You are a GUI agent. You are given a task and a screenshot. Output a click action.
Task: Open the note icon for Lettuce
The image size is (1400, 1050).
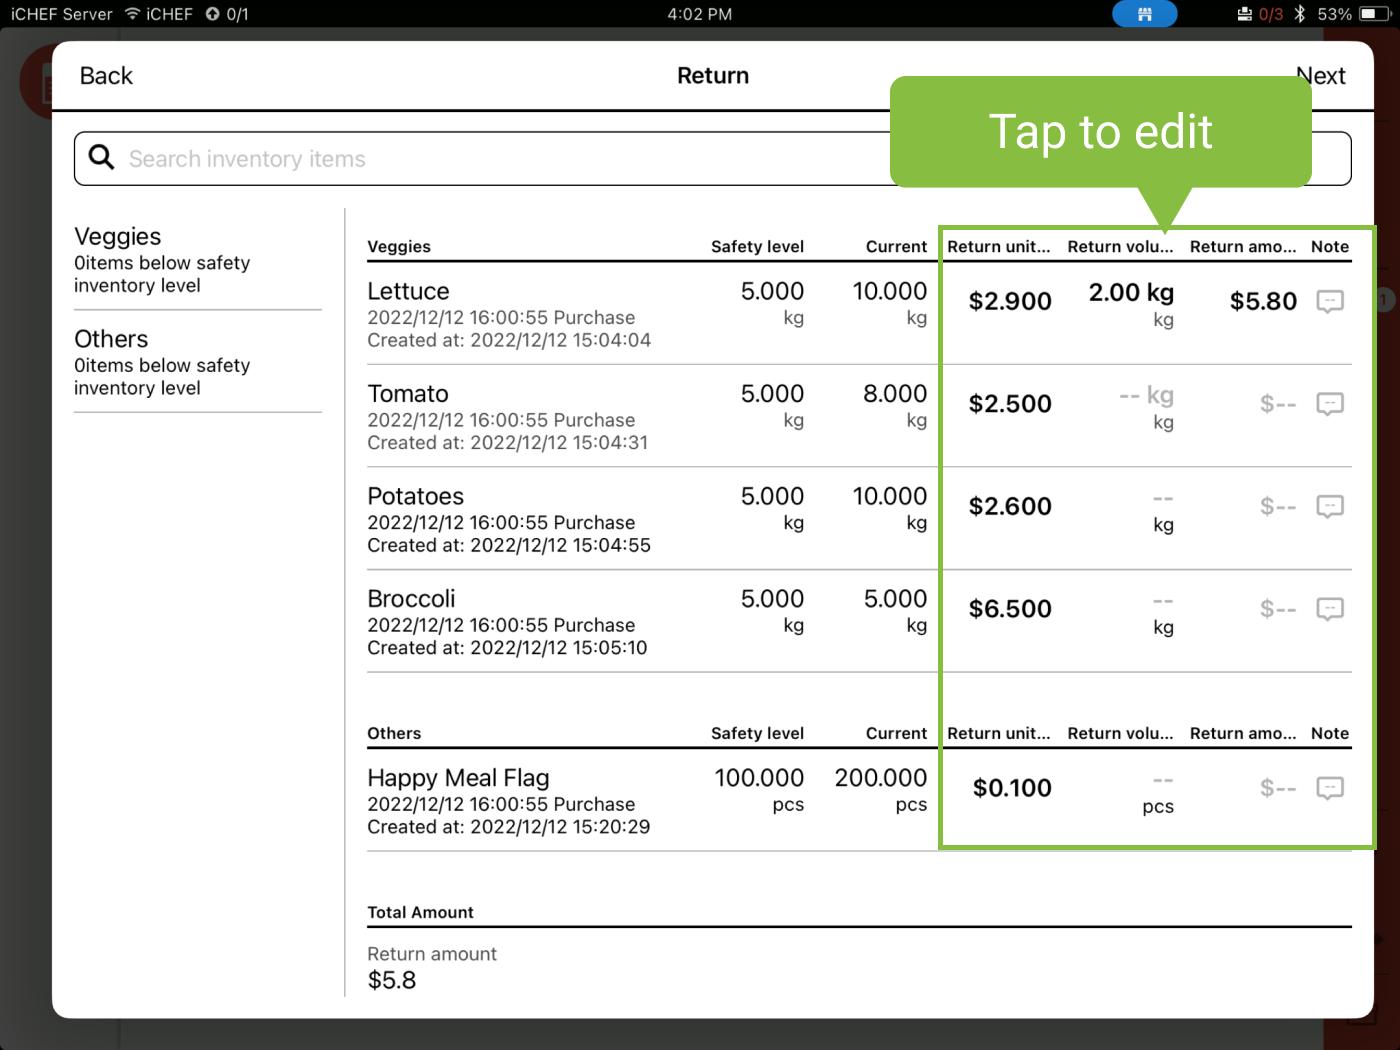coord(1329,301)
